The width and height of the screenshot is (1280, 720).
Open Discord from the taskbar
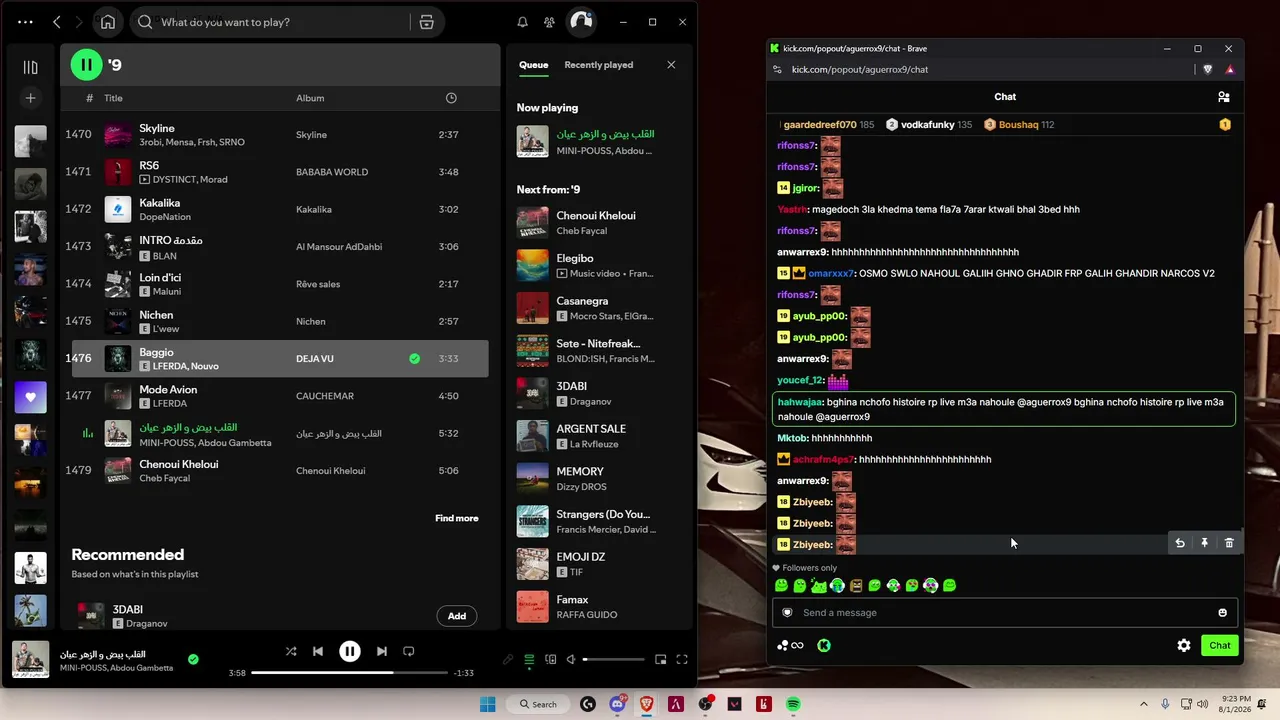617,704
